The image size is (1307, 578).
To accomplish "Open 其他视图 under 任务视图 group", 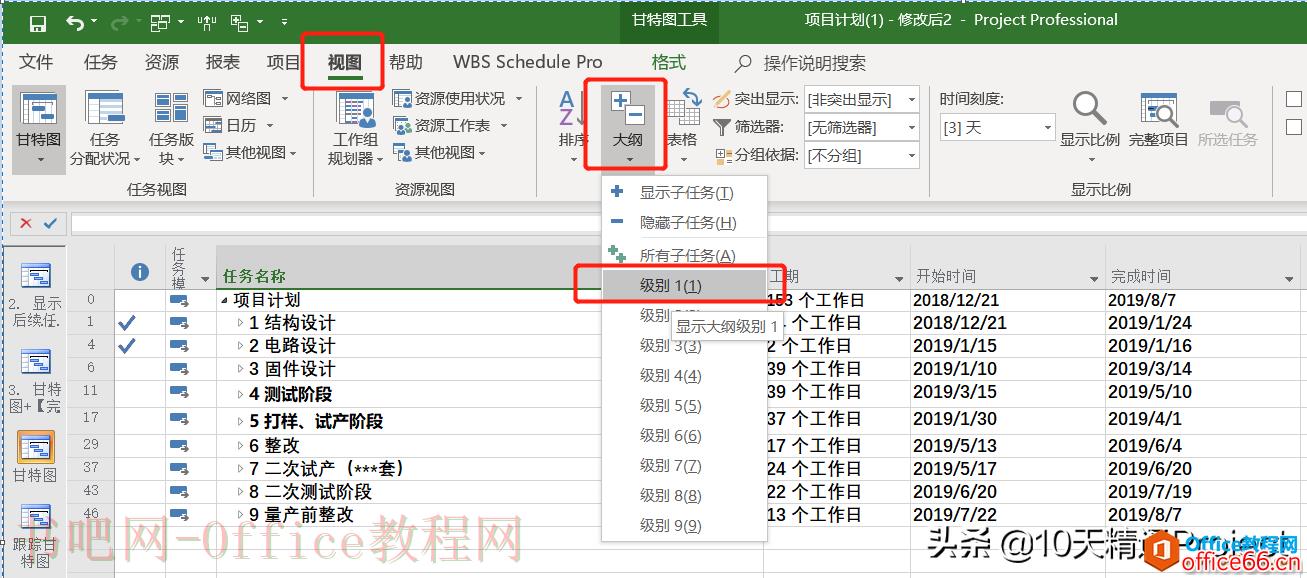I will coord(250,152).
